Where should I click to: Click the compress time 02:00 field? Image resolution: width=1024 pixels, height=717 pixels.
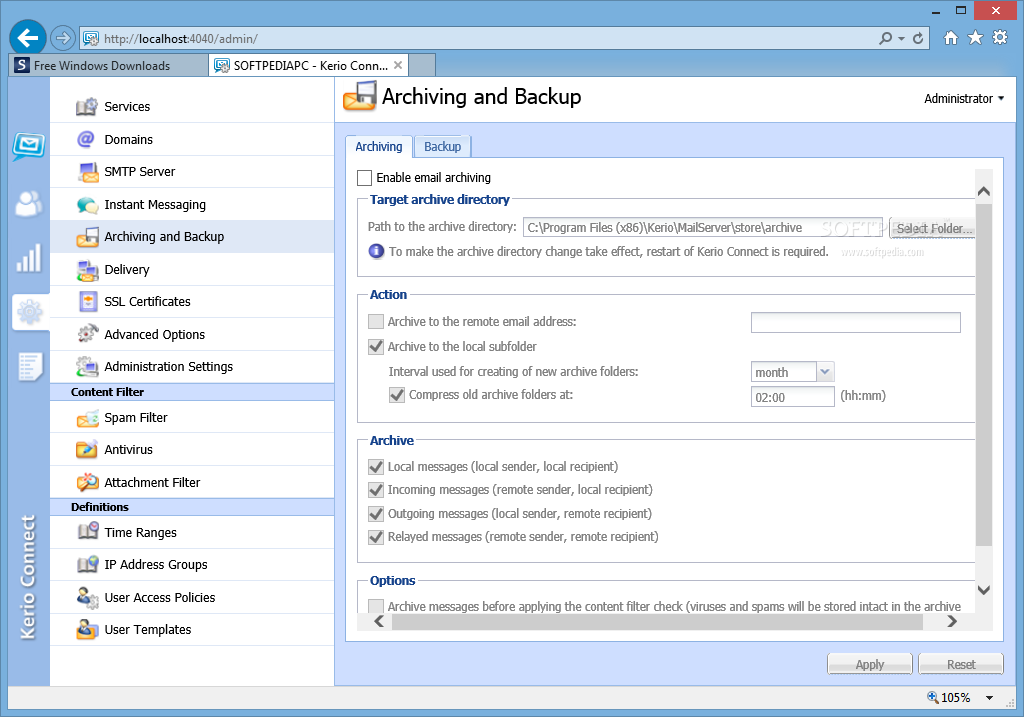[x=793, y=397]
